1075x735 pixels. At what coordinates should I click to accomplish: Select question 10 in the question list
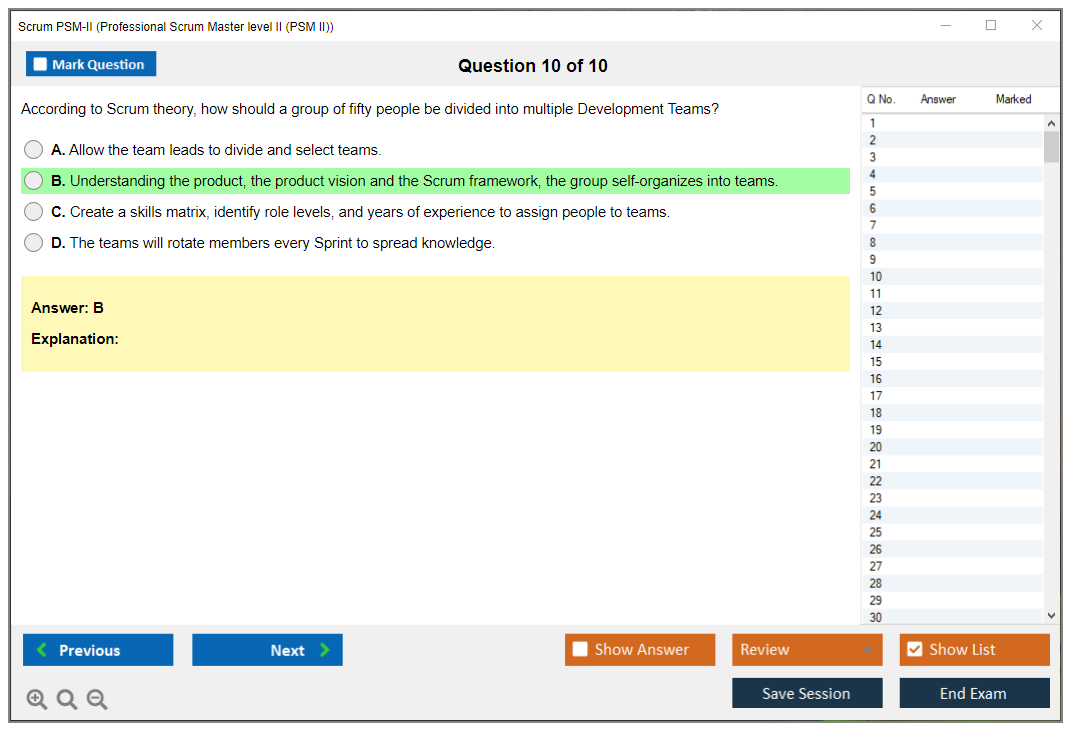[876, 277]
